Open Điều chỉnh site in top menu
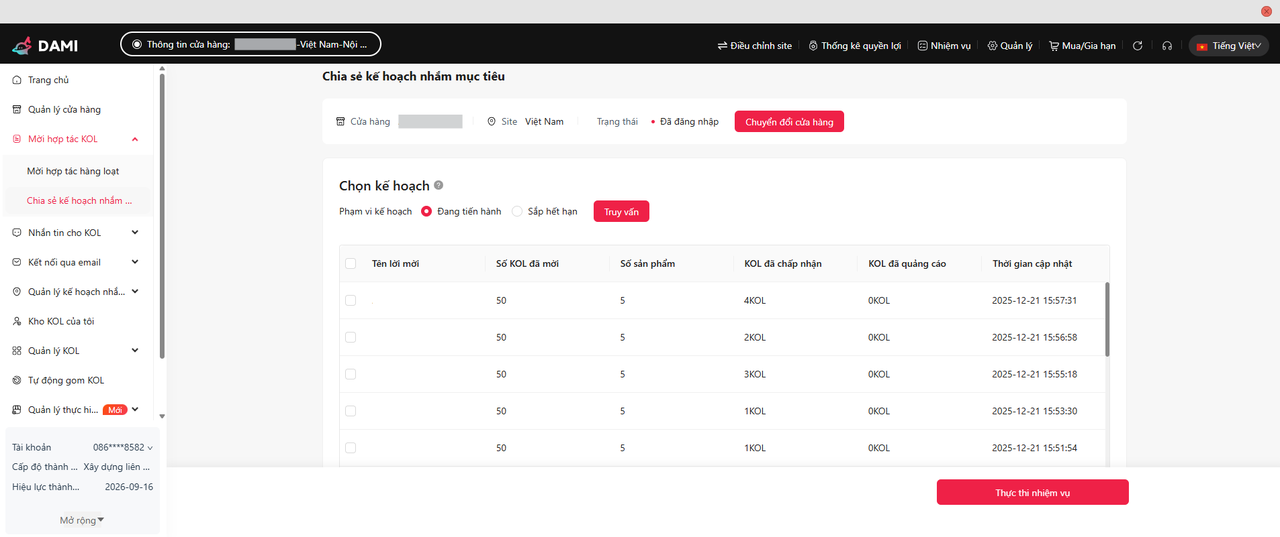The height and width of the screenshot is (537, 1280). (755, 46)
